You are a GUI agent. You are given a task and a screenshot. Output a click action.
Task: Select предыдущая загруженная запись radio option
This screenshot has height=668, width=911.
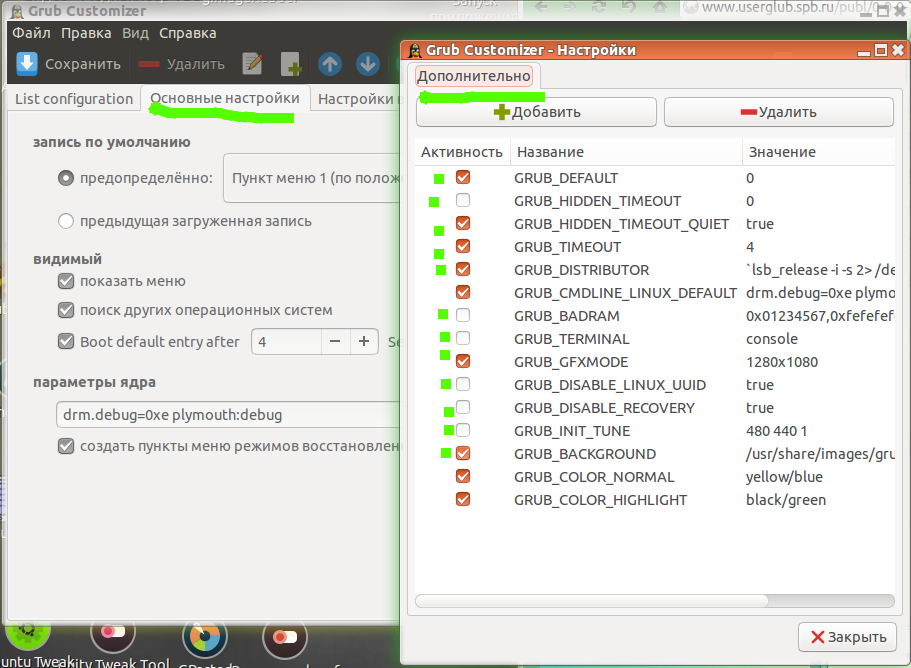(x=66, y=221)
